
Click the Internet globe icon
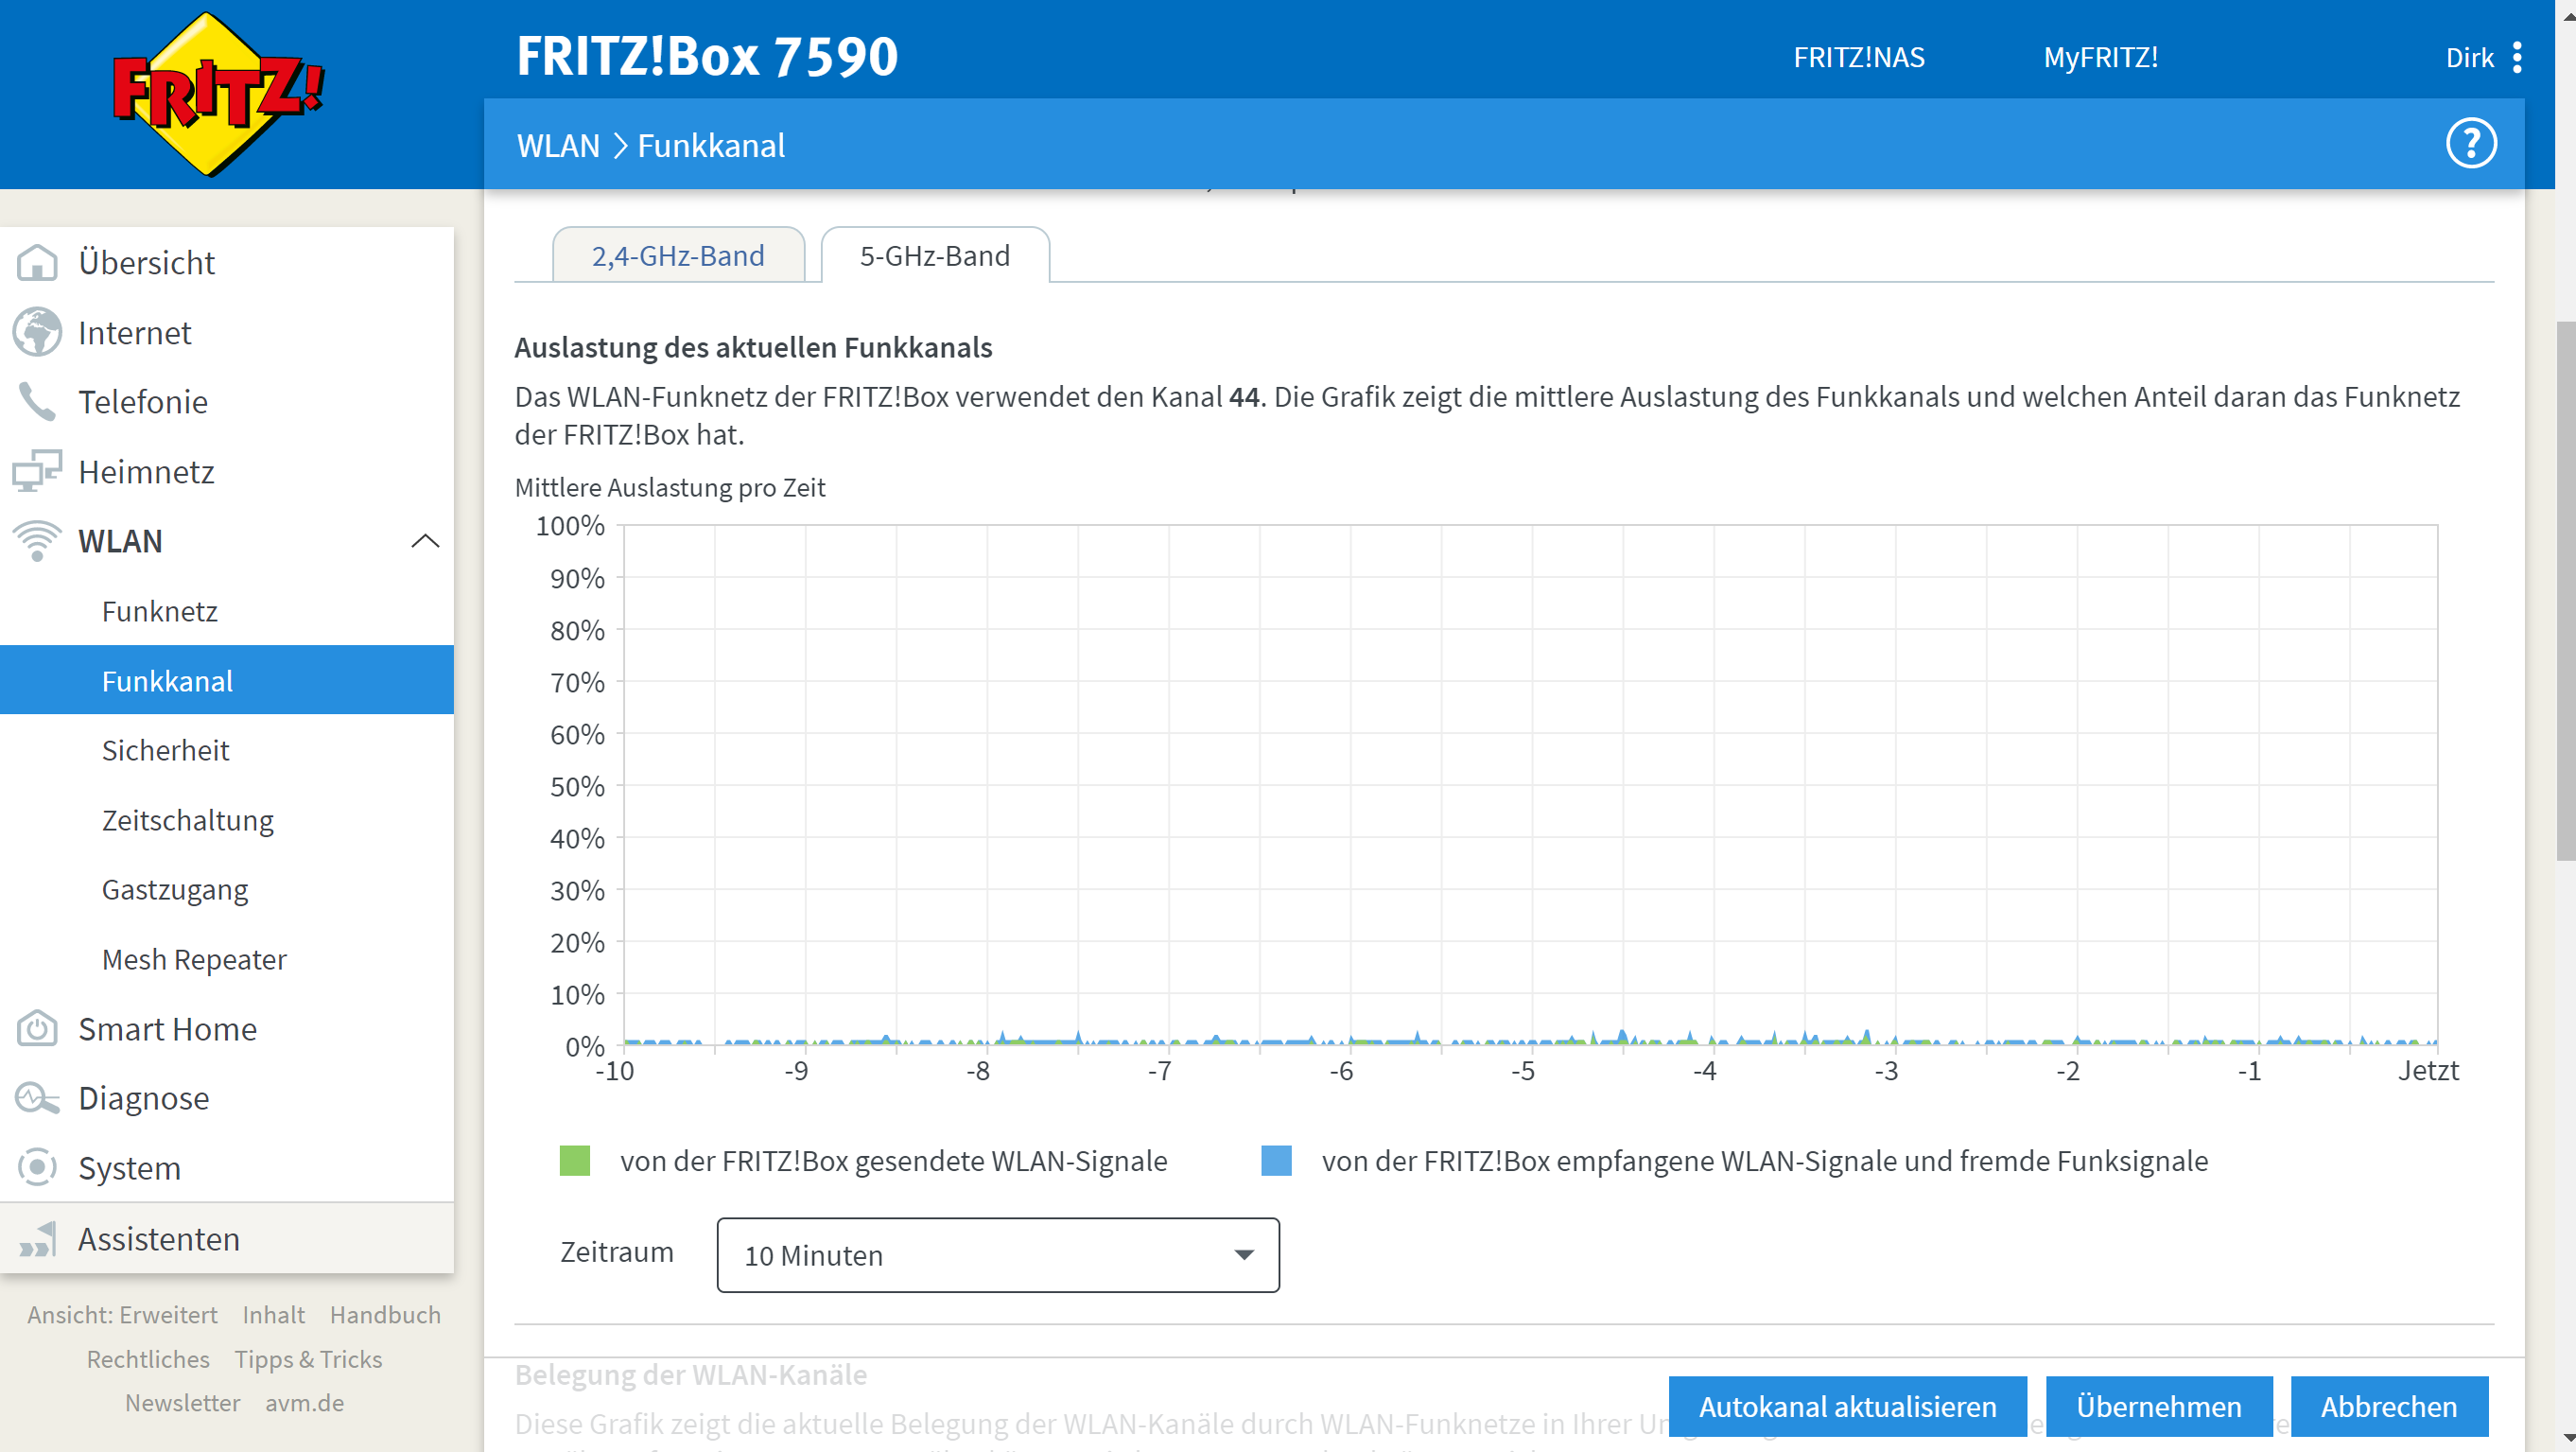(37, 332)
